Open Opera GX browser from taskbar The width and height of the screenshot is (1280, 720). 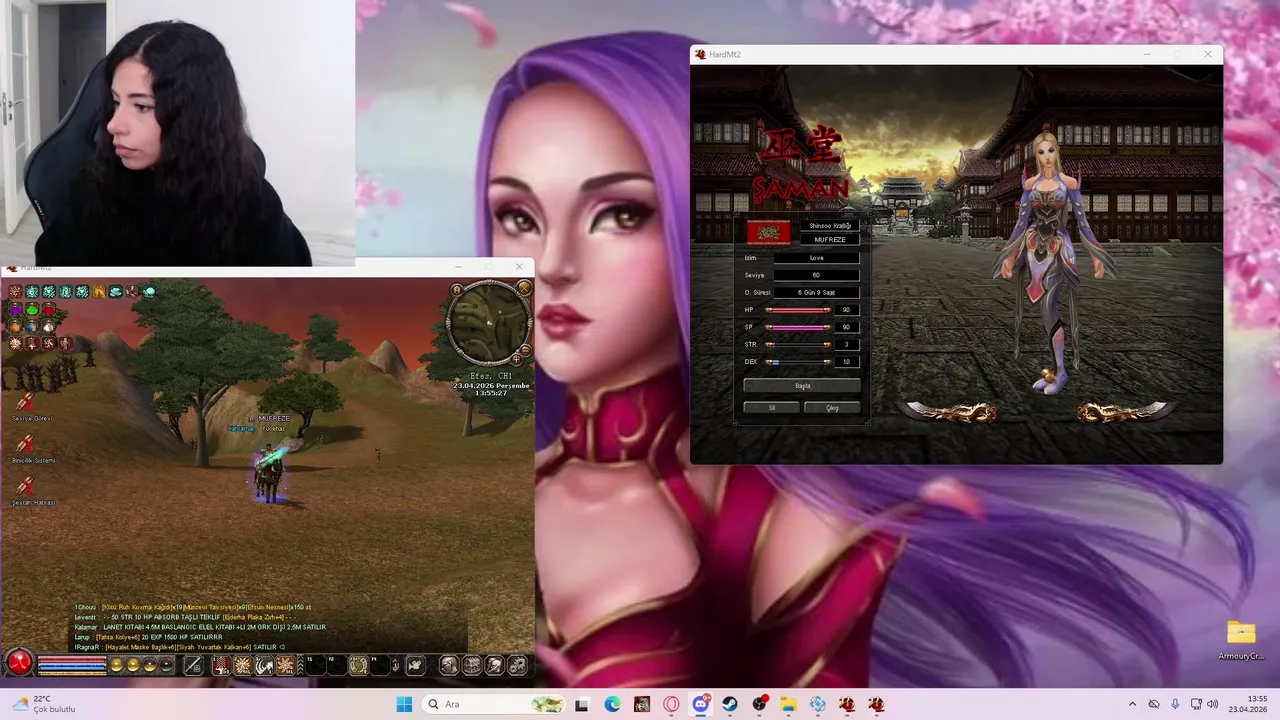(671, 705)
